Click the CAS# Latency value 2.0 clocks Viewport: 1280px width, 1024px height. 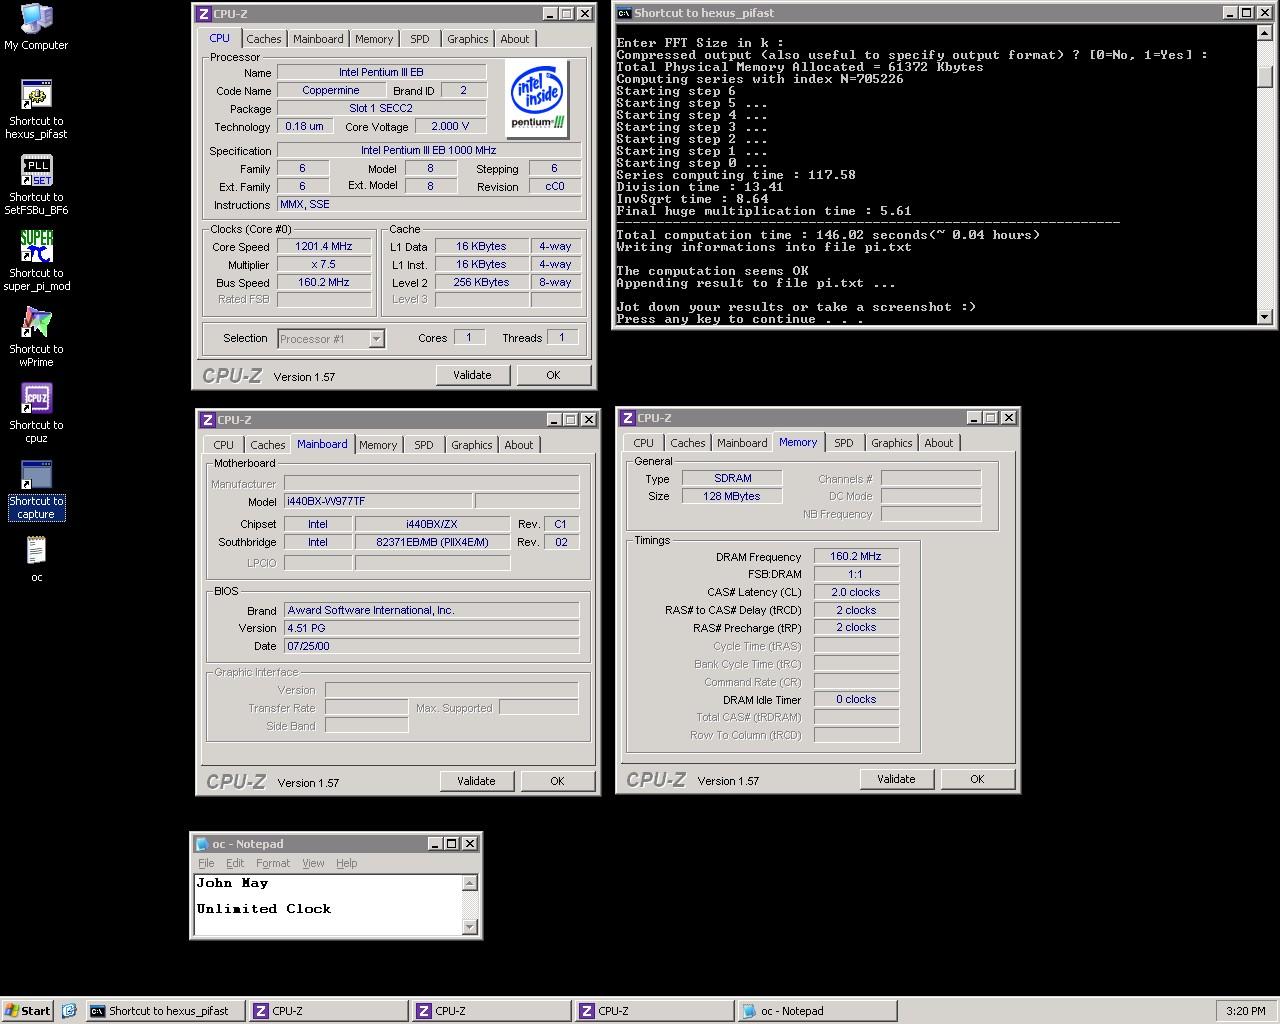pyautogui.click(x=856, y=592)
